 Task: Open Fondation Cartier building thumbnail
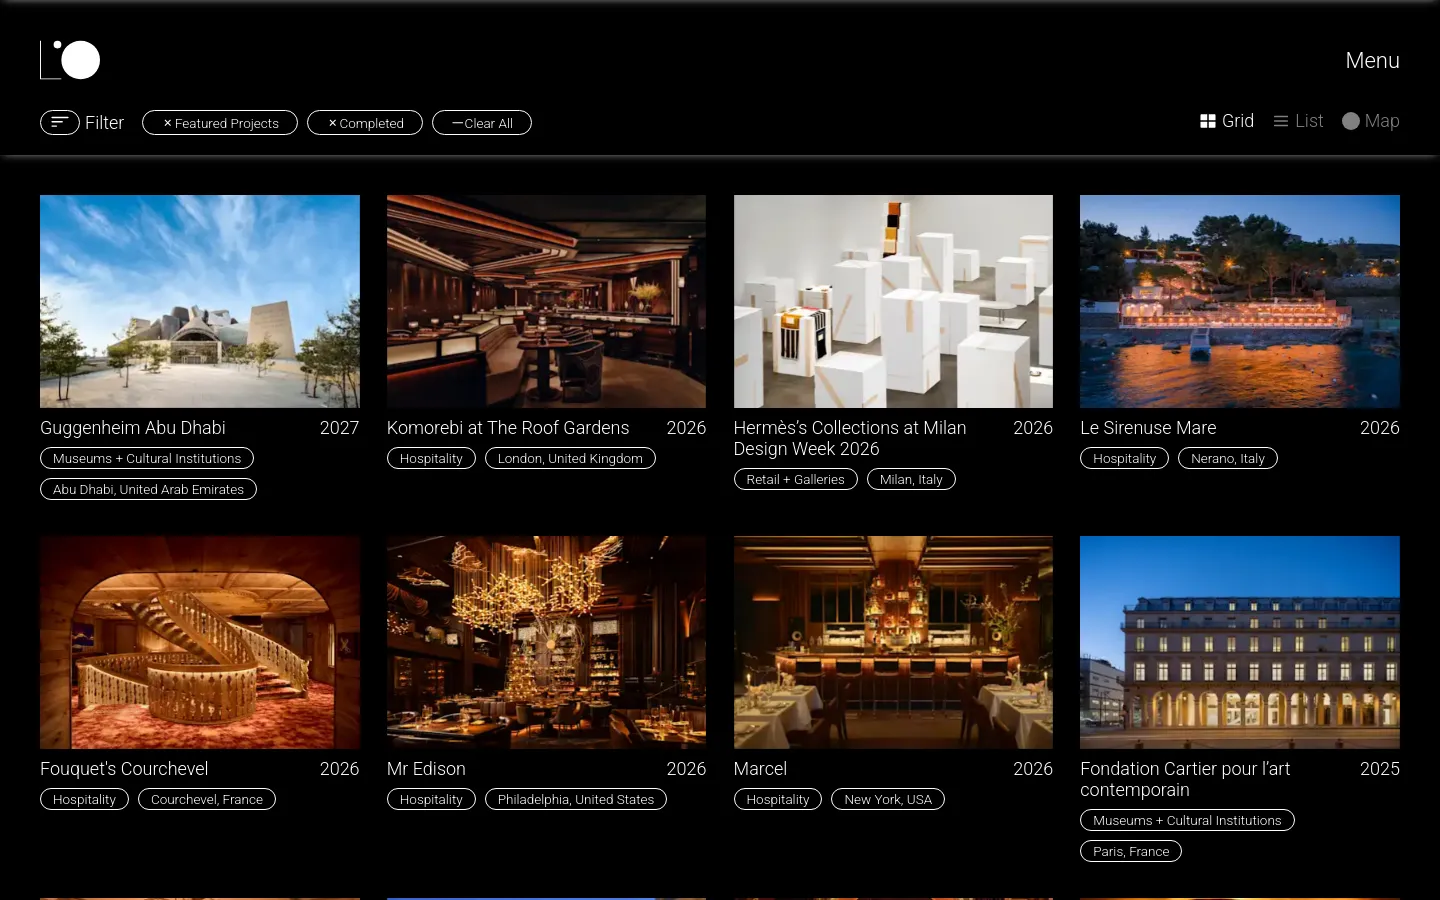(1240, 642)
